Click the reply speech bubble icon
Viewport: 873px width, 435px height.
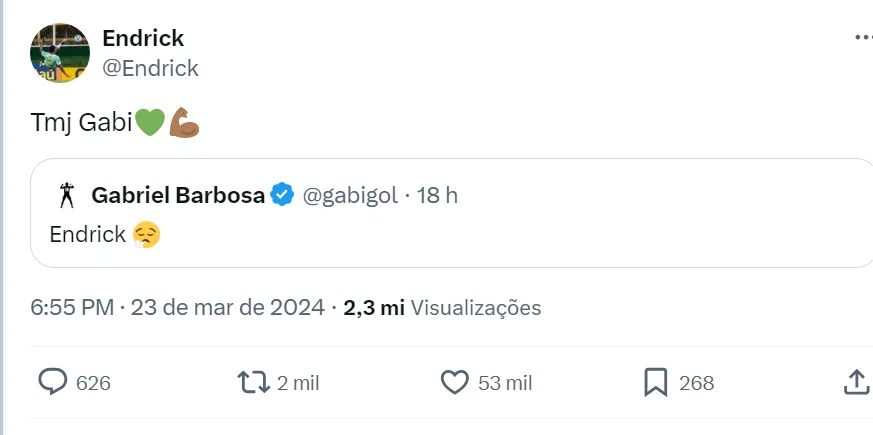(x=52, y=382)
